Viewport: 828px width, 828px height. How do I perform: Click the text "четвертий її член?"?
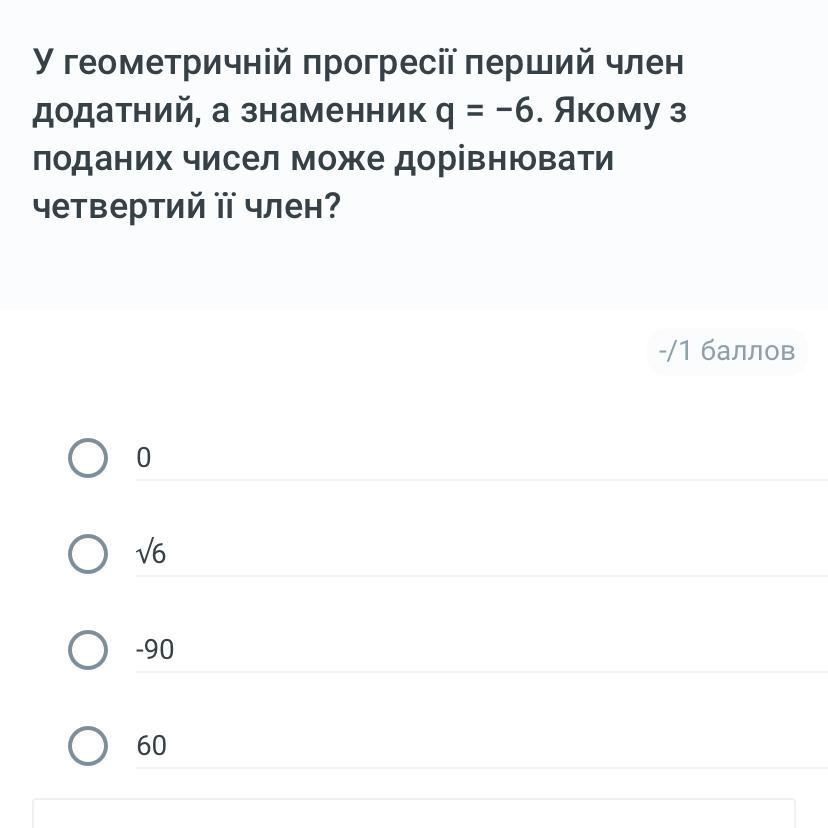click(187, 207)
